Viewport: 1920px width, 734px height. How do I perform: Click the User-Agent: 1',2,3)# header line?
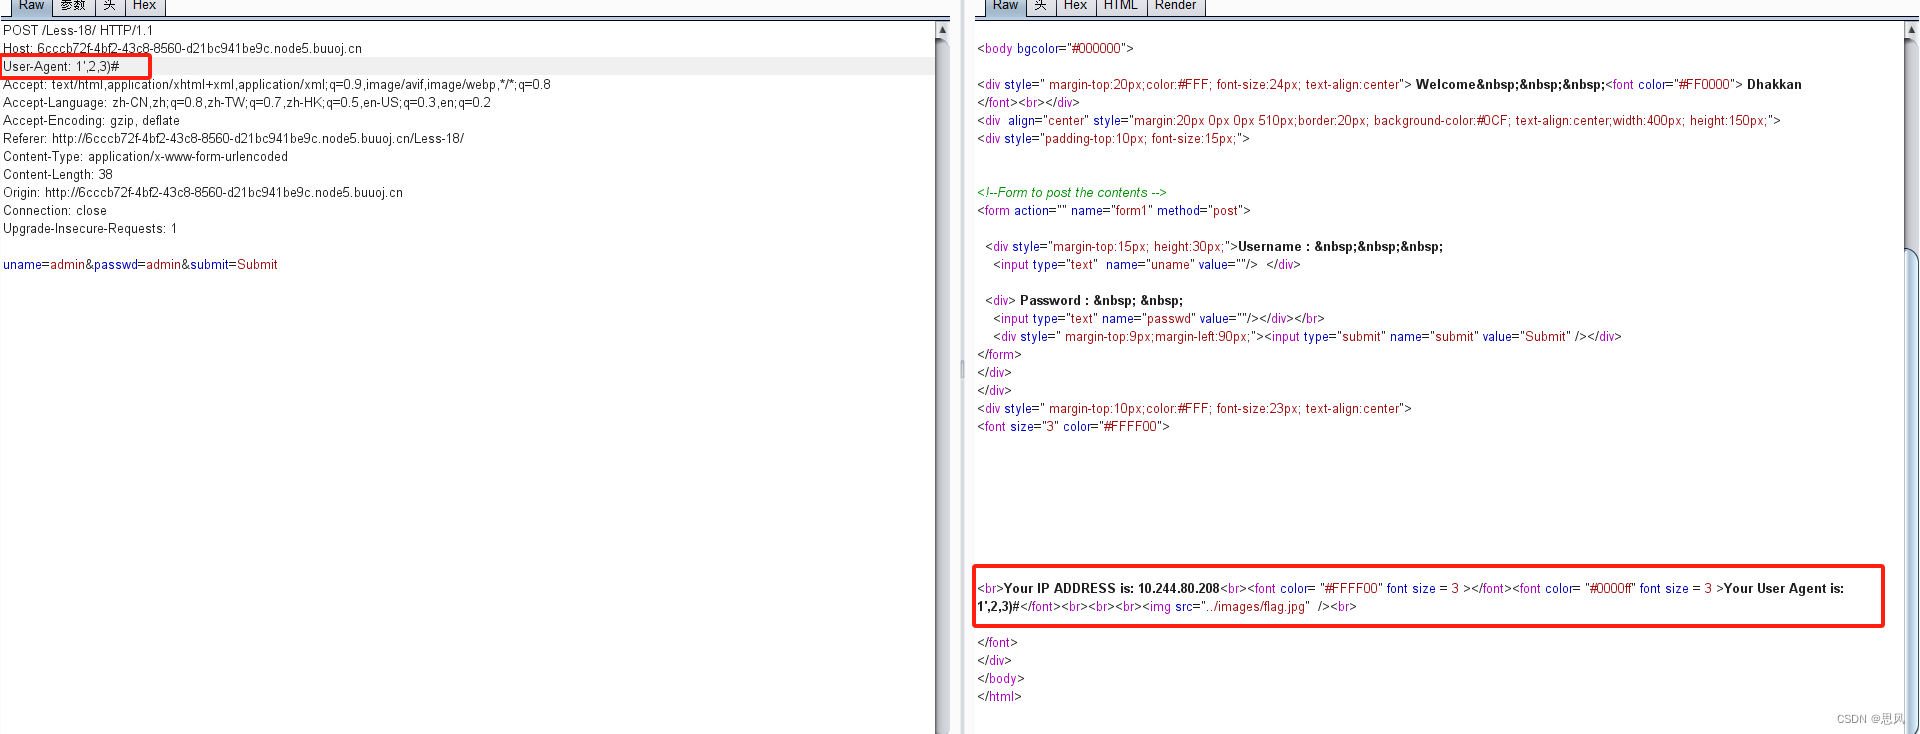tap(61, 67)
